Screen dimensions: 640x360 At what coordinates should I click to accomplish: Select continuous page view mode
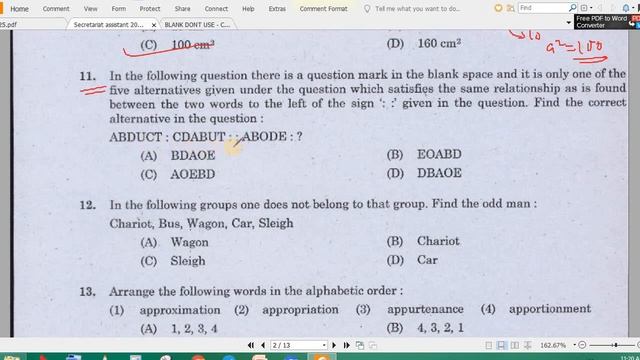(x=501, y=345)
